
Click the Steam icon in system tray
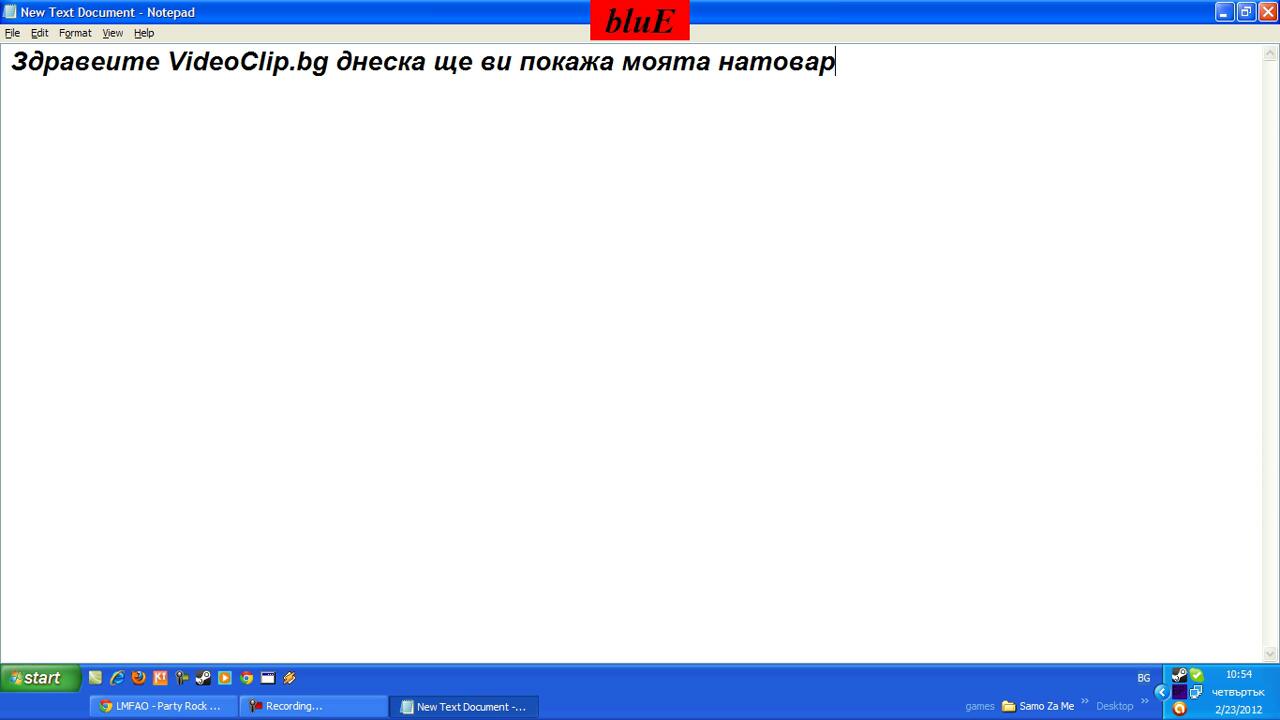coord(1179,675)
